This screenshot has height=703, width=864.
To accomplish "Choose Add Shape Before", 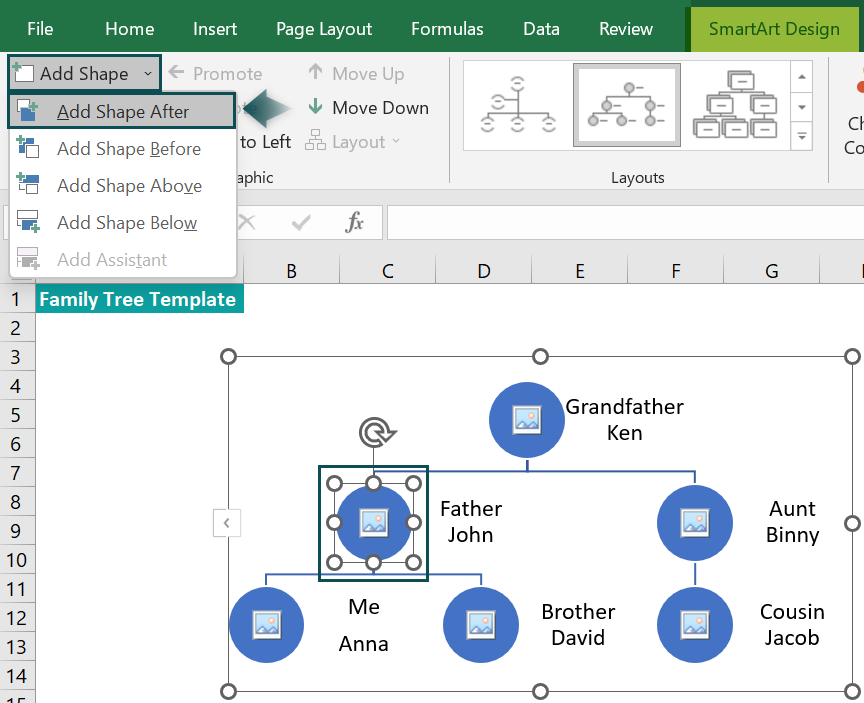I will click(122, 149).
